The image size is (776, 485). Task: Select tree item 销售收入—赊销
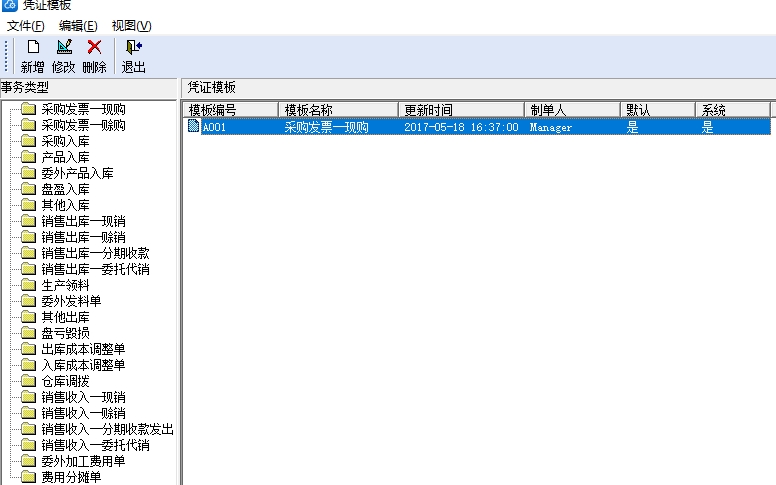[x=83, y=413]
